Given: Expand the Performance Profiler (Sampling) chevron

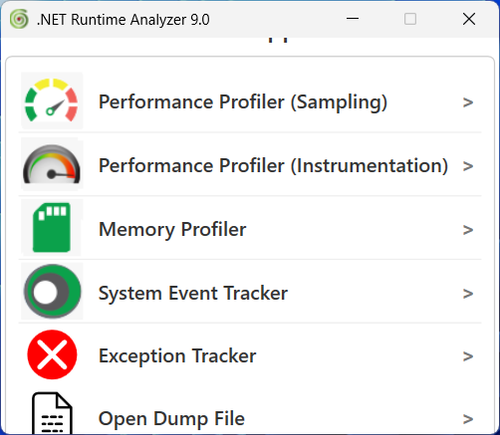Looking at the screenshot, I should pyautogui.click(x=468, y=102).
